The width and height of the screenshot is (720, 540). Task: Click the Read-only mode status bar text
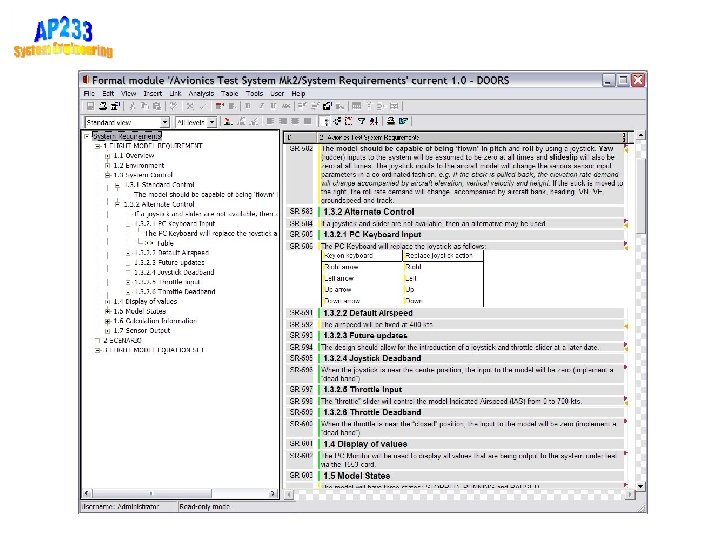(205, 507)
